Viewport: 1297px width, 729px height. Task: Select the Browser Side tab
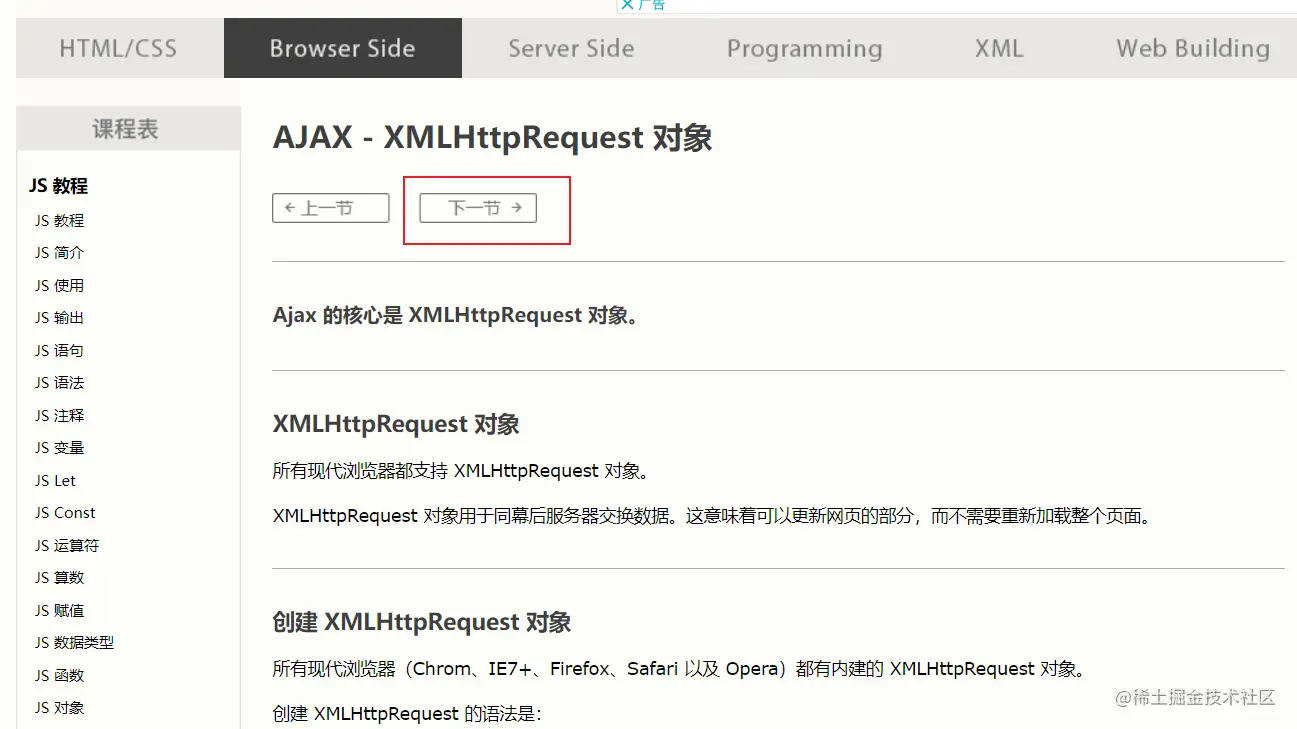pos(342,48)
